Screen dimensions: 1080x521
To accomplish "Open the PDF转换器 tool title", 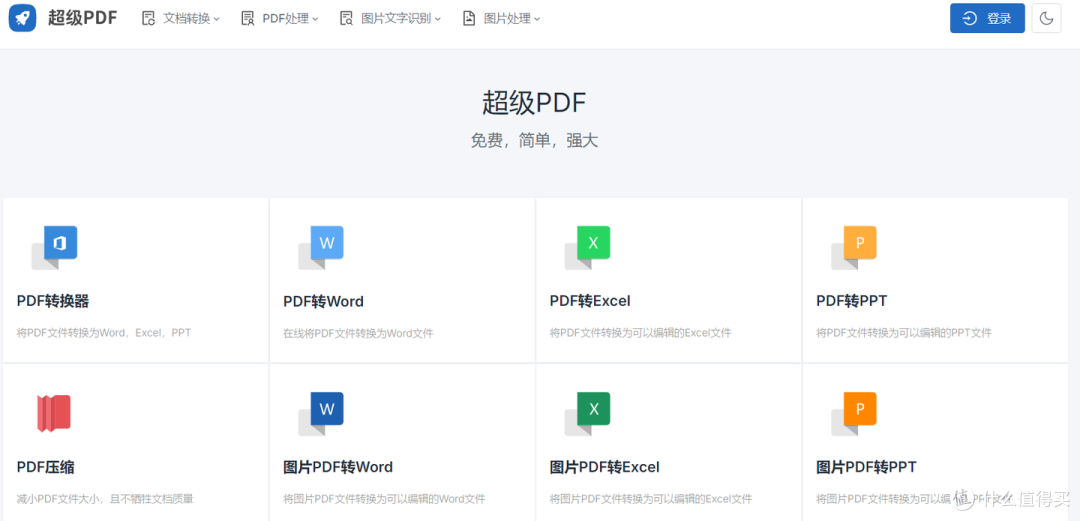I will tap(53, 301).
